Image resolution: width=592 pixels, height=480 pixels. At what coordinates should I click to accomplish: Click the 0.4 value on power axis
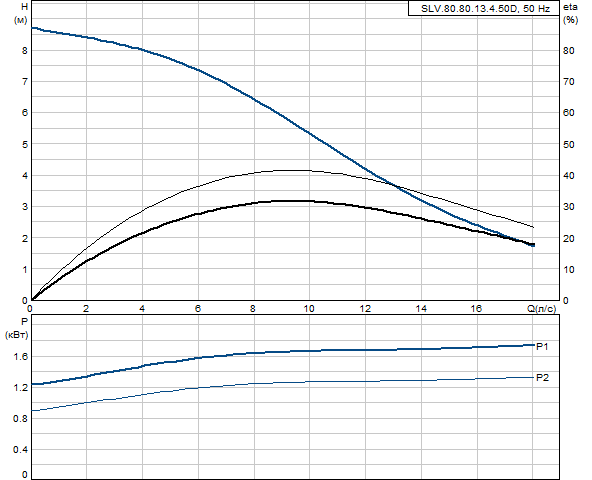point(21,449)
